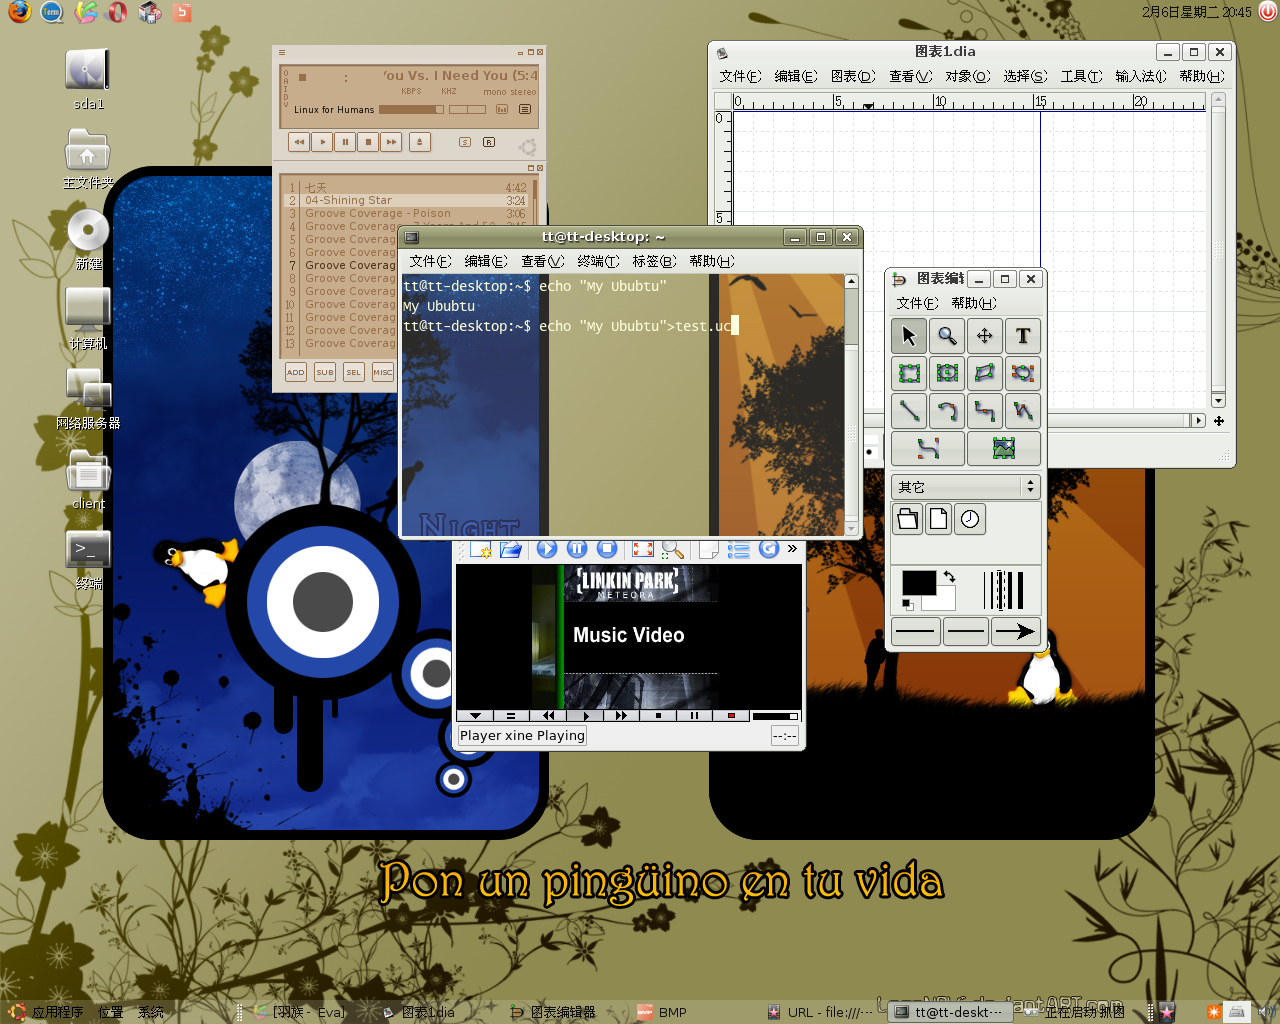
Task: Open 文件 menu in Dia toolbox window
Action: point(917,303)
